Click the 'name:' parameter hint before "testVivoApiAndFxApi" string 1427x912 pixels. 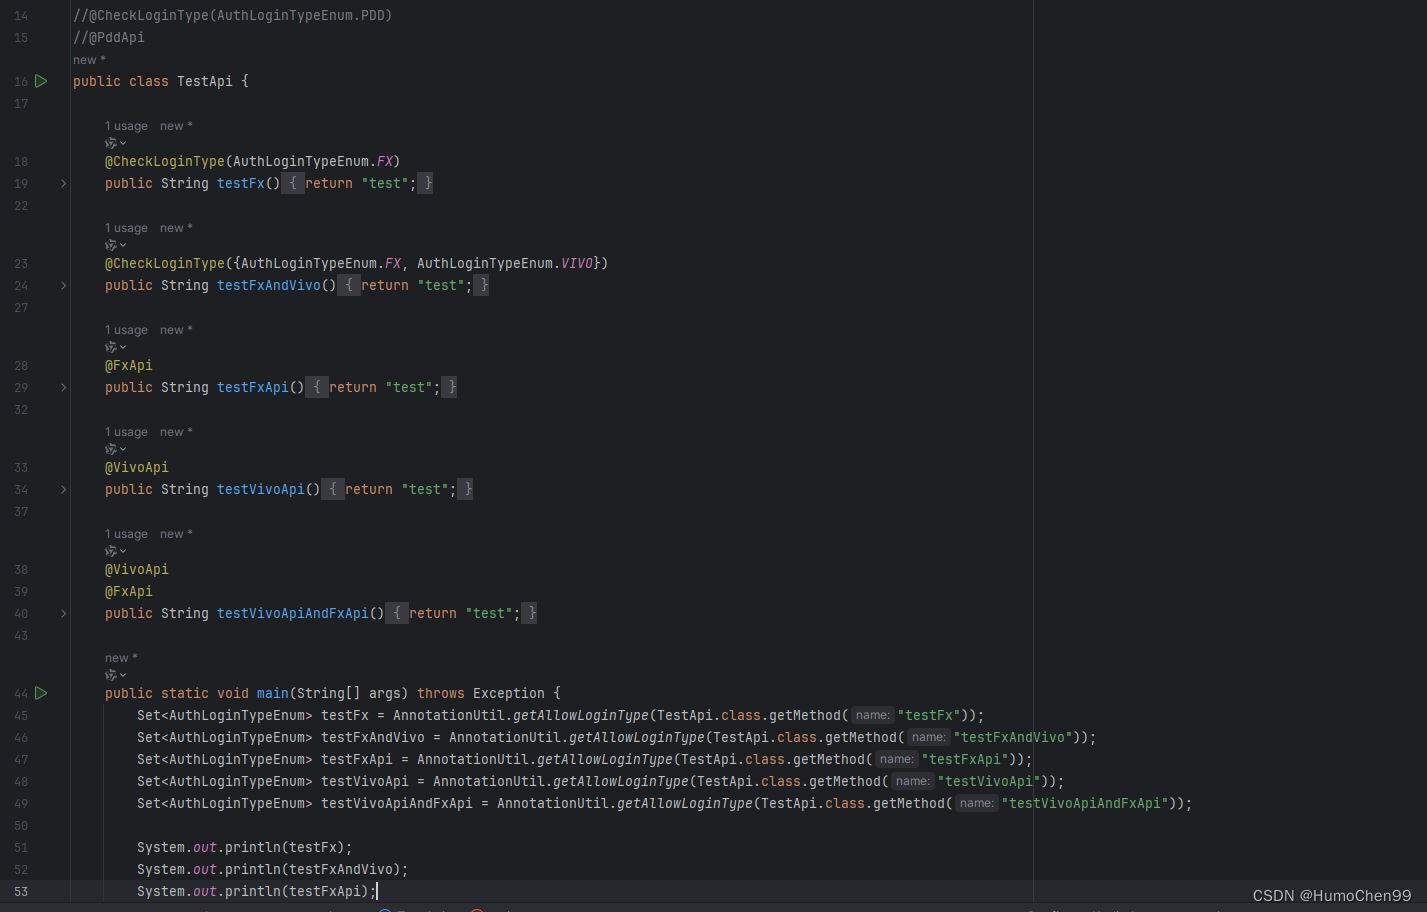(976, 803)
